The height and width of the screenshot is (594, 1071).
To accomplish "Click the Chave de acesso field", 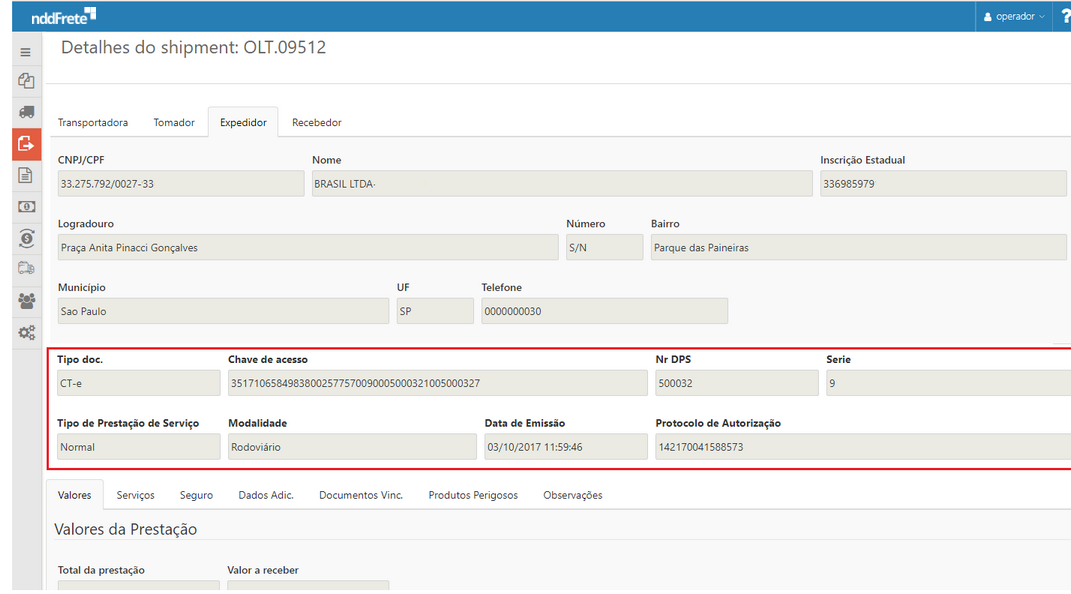I will tap(437, 383).
